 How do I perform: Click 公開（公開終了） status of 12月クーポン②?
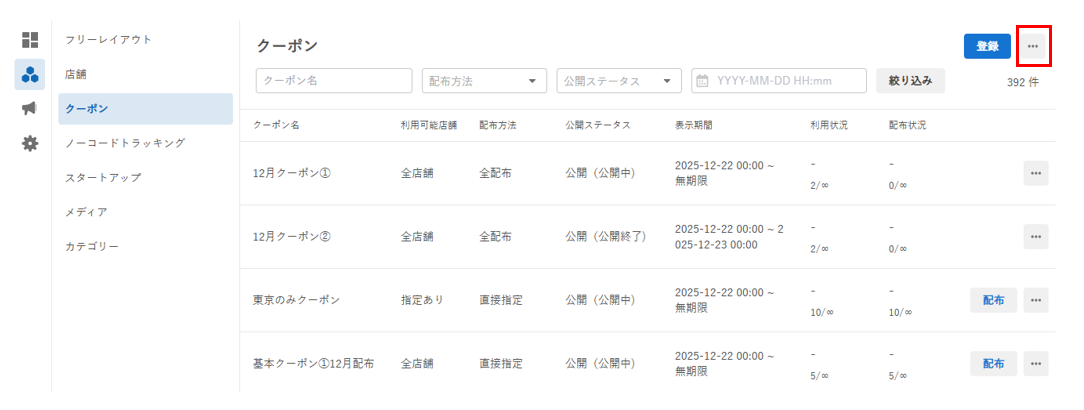click(x=605, y=236)
